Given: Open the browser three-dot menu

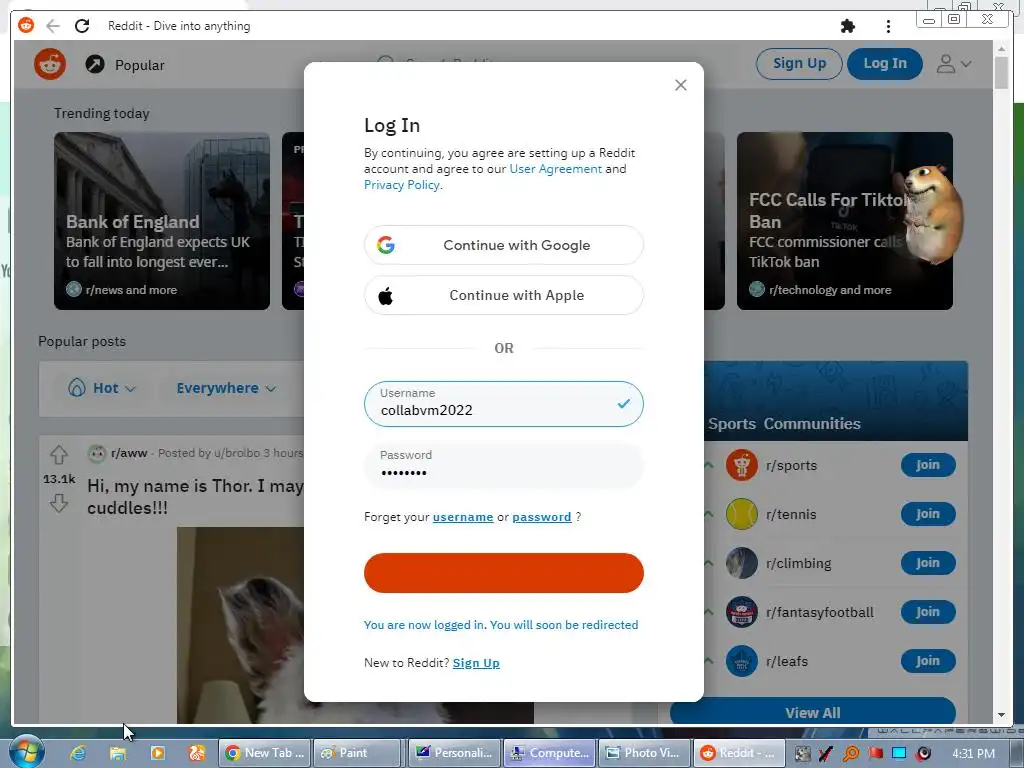Looking at the screenshot, I should tap(888, 26).
